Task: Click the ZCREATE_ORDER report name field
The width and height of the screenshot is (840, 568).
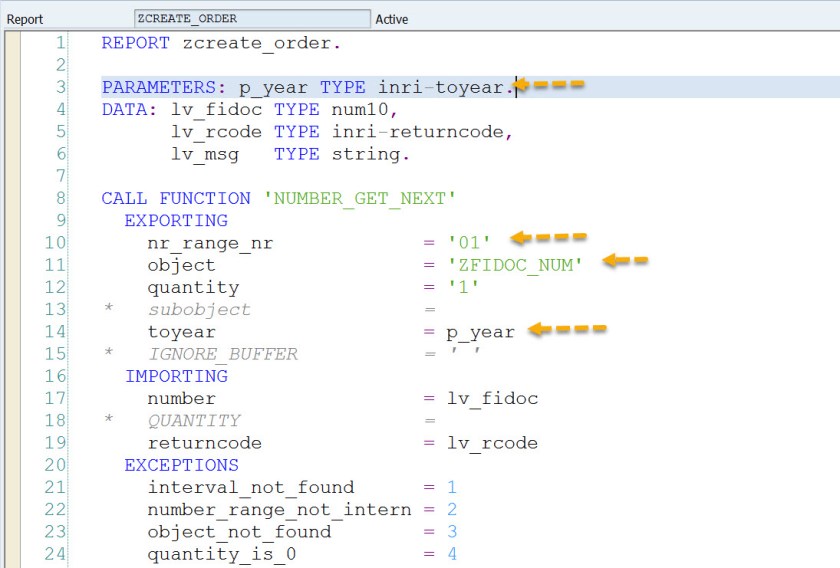Action: click(250, 19)
